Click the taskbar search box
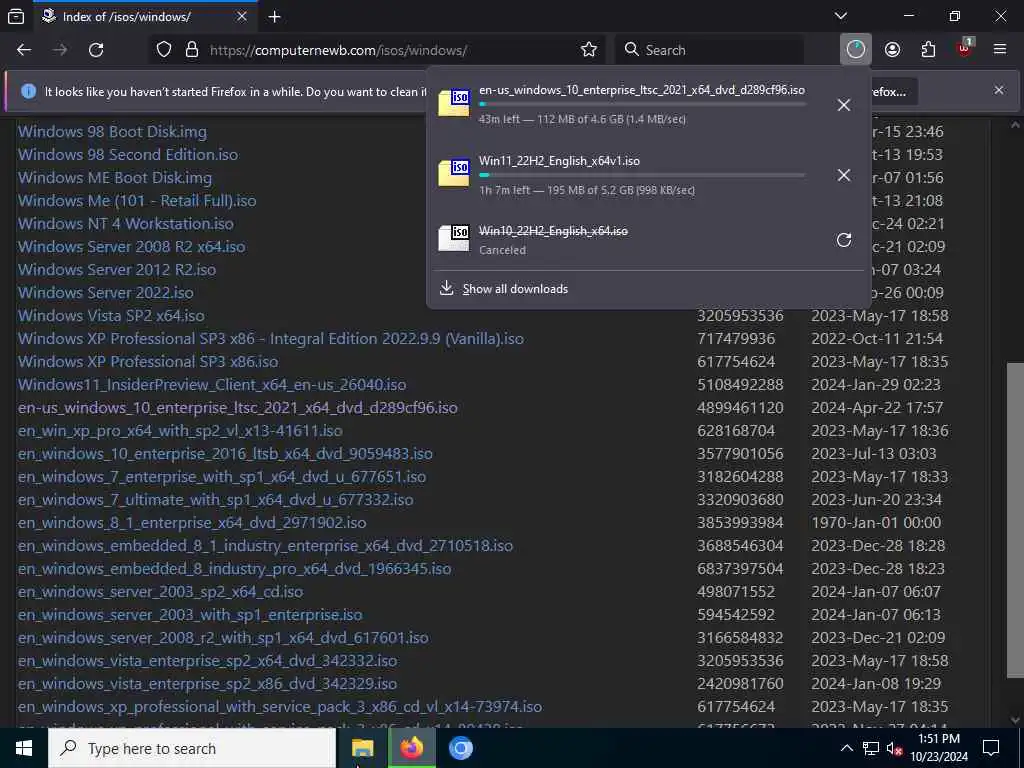 (x=193, y=748)
